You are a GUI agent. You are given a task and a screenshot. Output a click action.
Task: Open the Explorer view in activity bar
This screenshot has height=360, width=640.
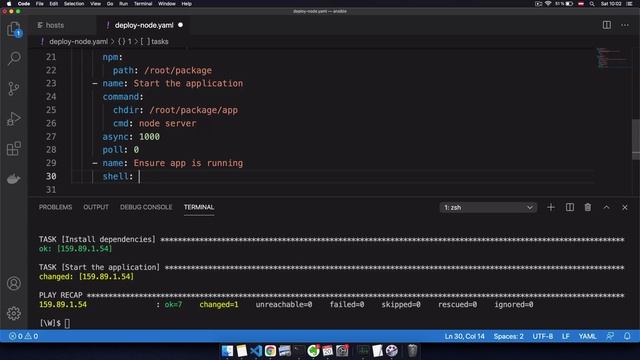coord(13,29)
